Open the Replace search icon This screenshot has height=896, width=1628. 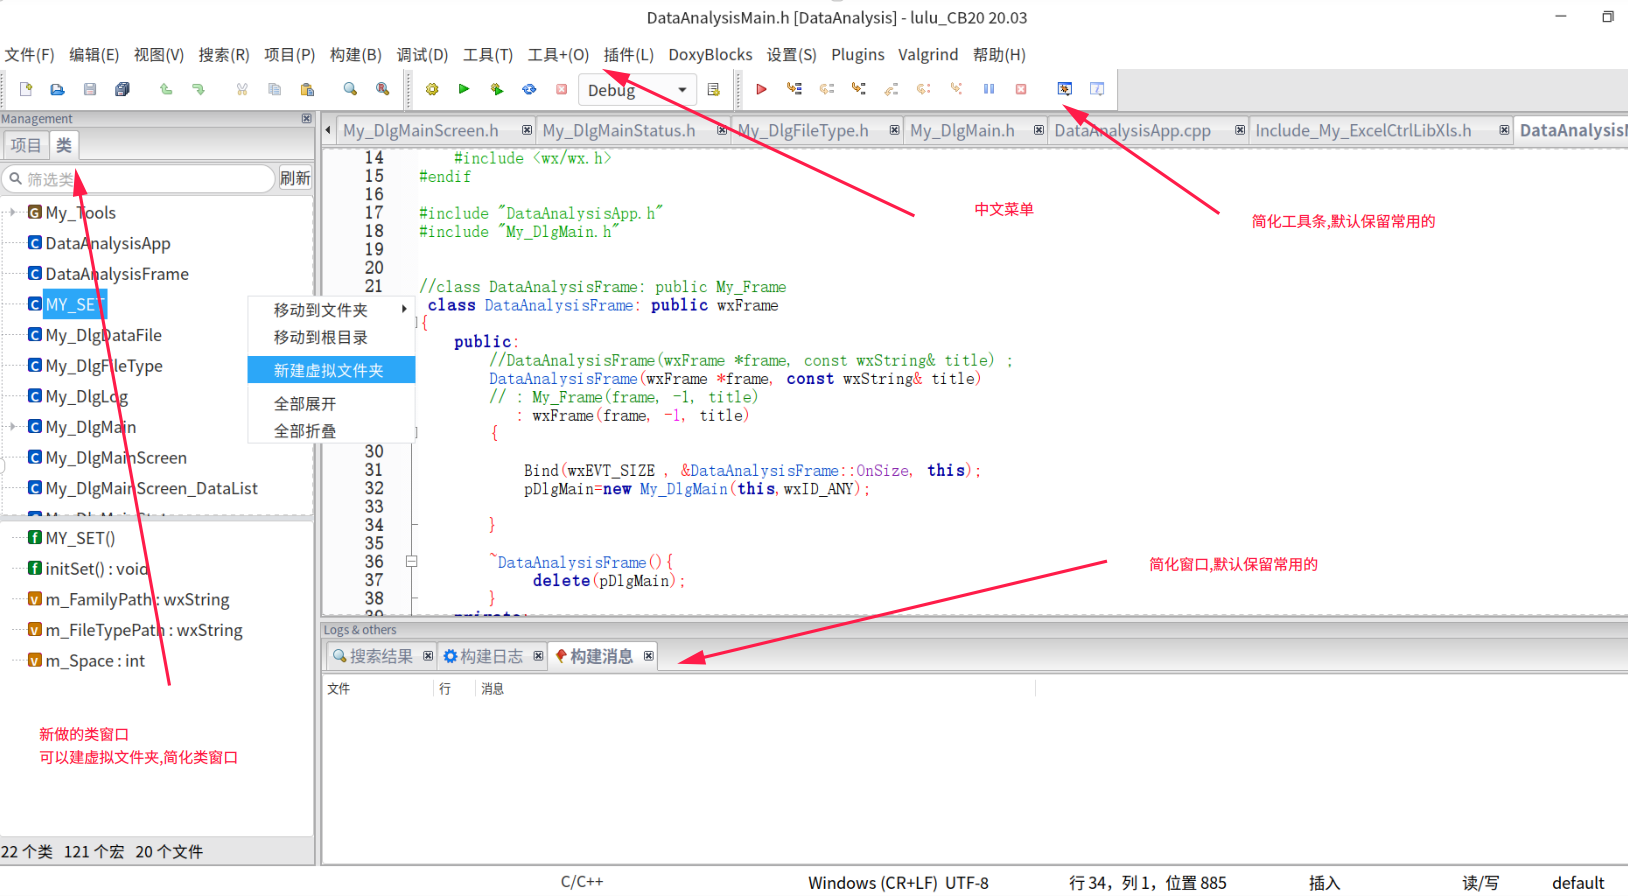pos(382,89)
